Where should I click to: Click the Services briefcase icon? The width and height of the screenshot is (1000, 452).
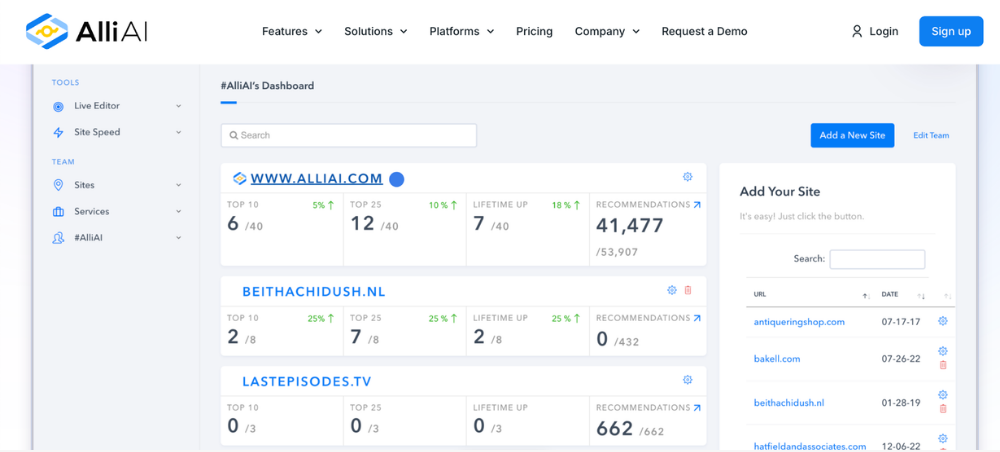58,212
